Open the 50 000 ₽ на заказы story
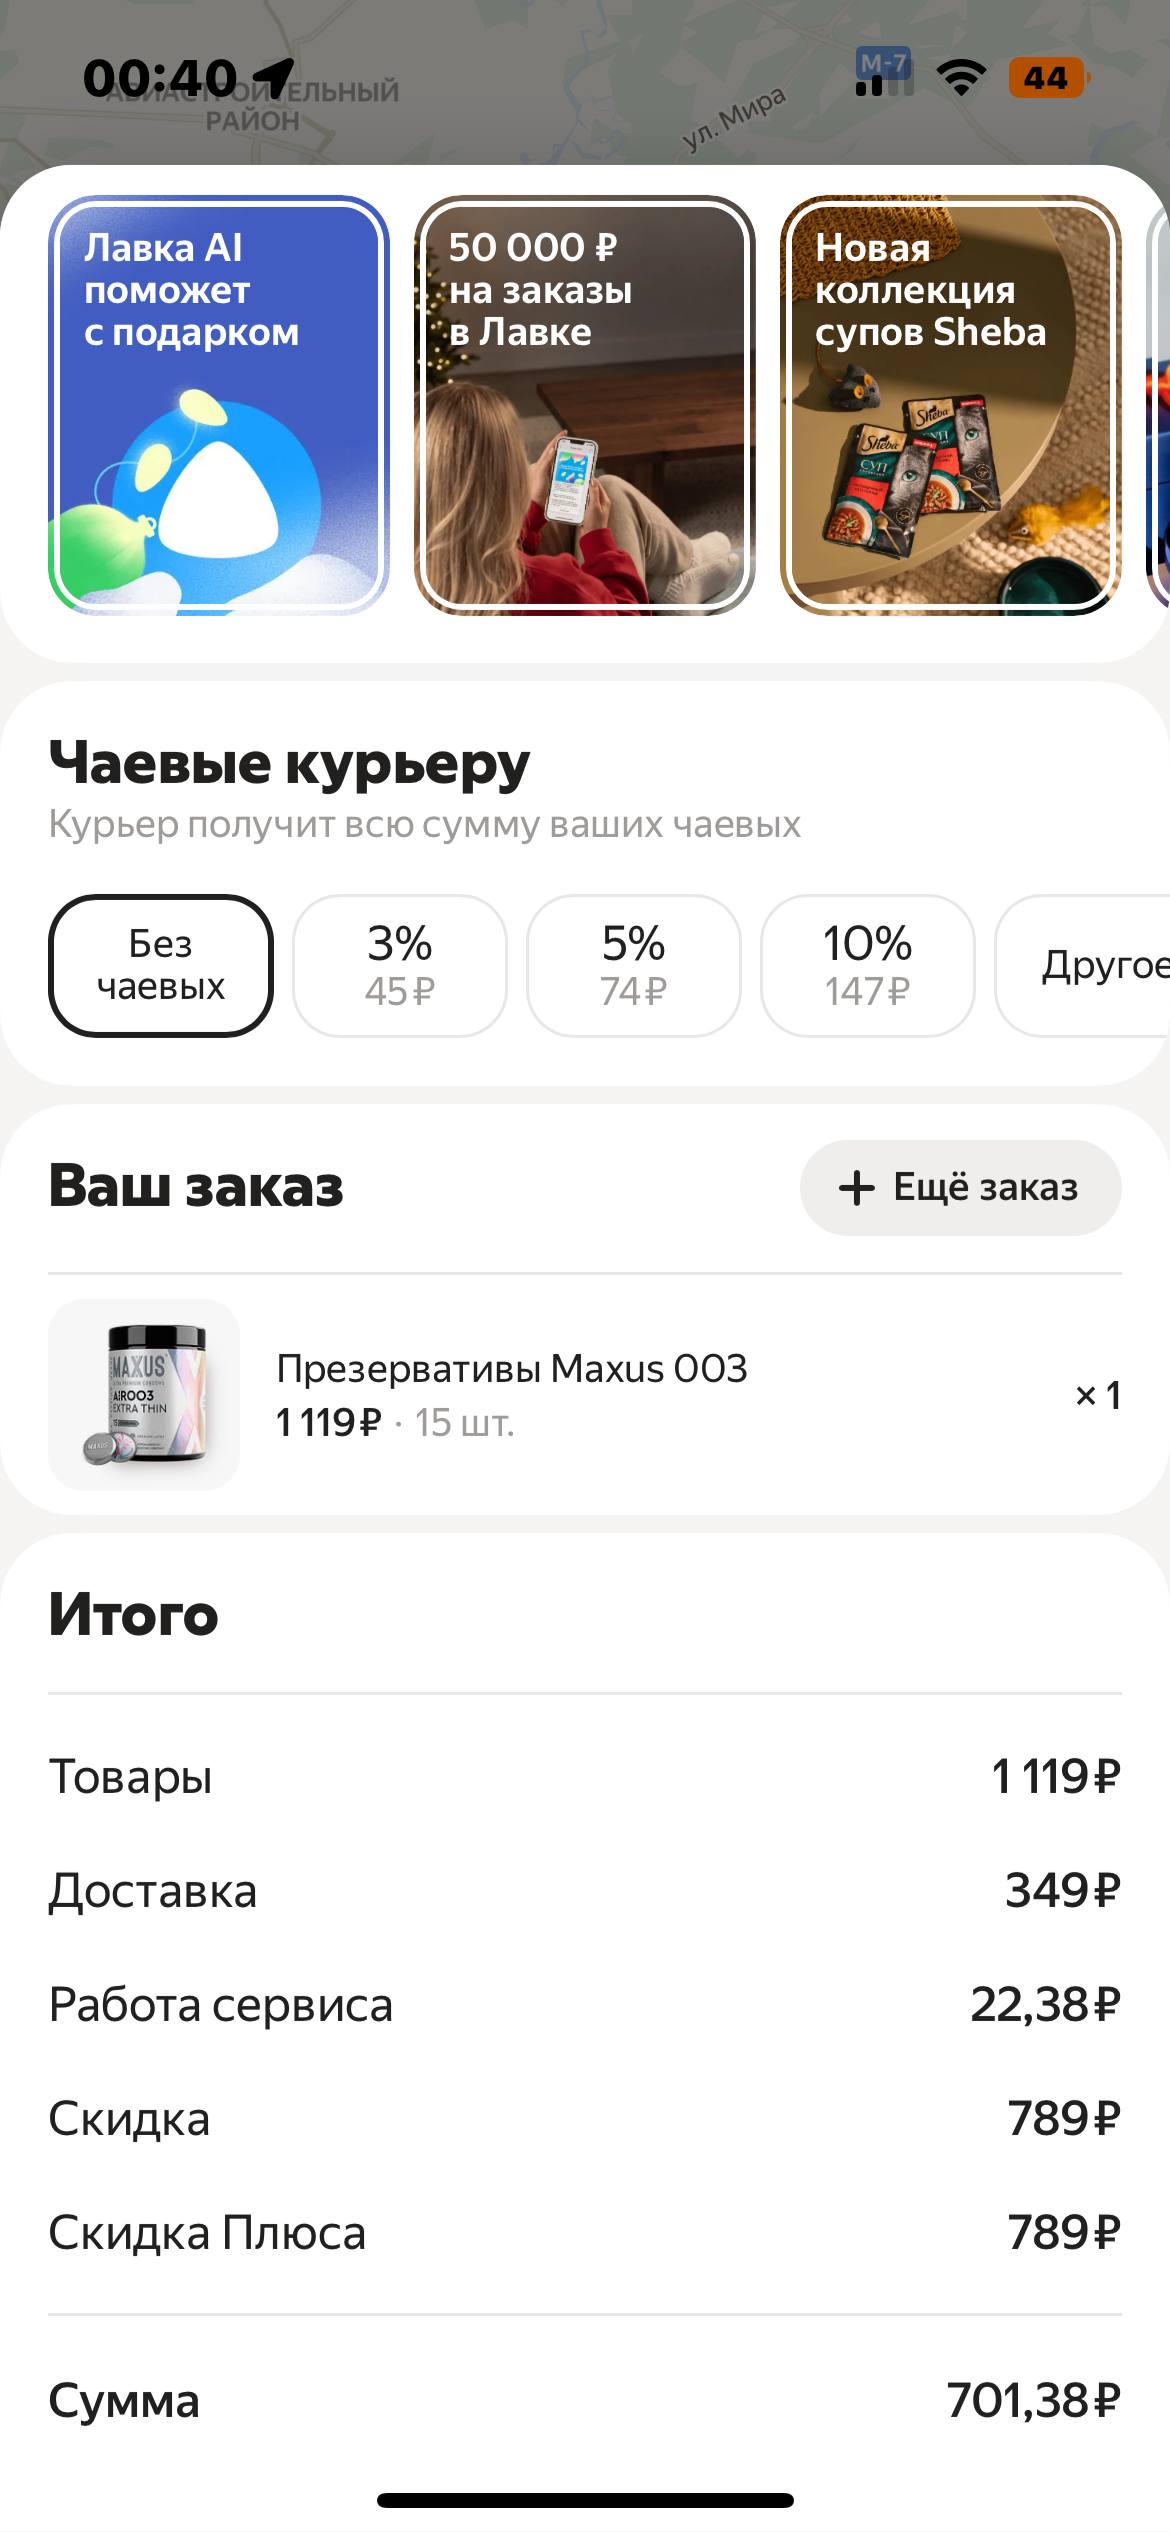Screen dimensions: 1170x2532 [x=584, y=405]
